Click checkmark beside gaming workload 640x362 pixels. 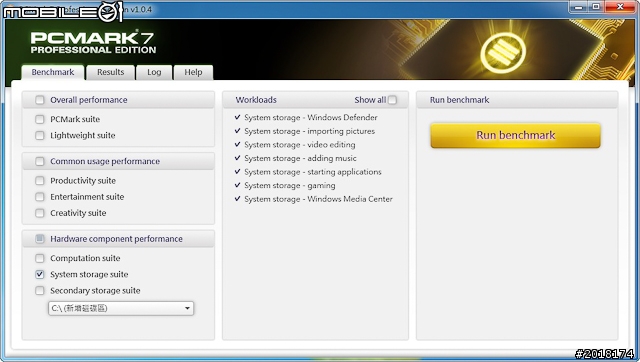[x=238, y=185]
